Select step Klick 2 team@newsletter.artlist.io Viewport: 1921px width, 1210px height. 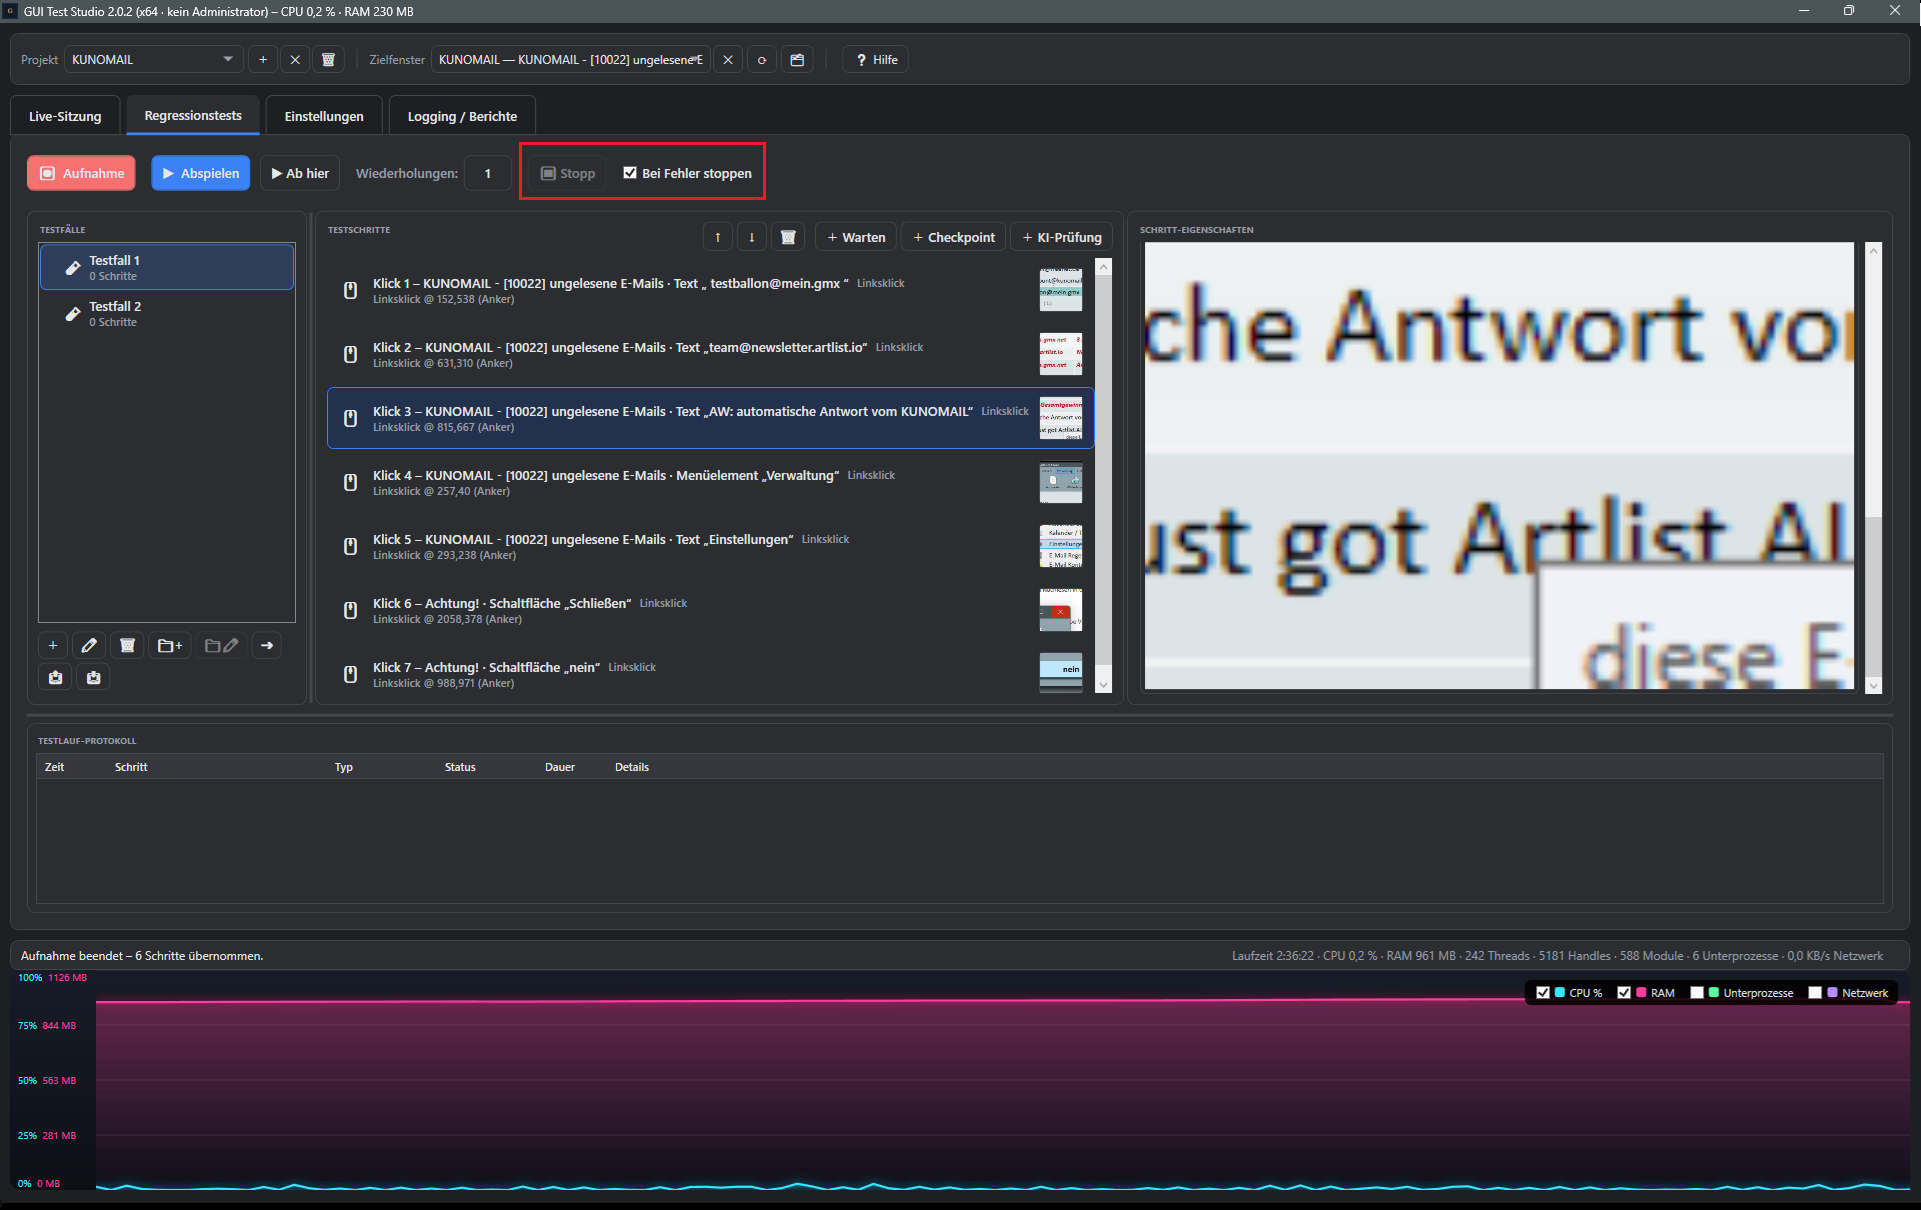click(x=711, y=355)
